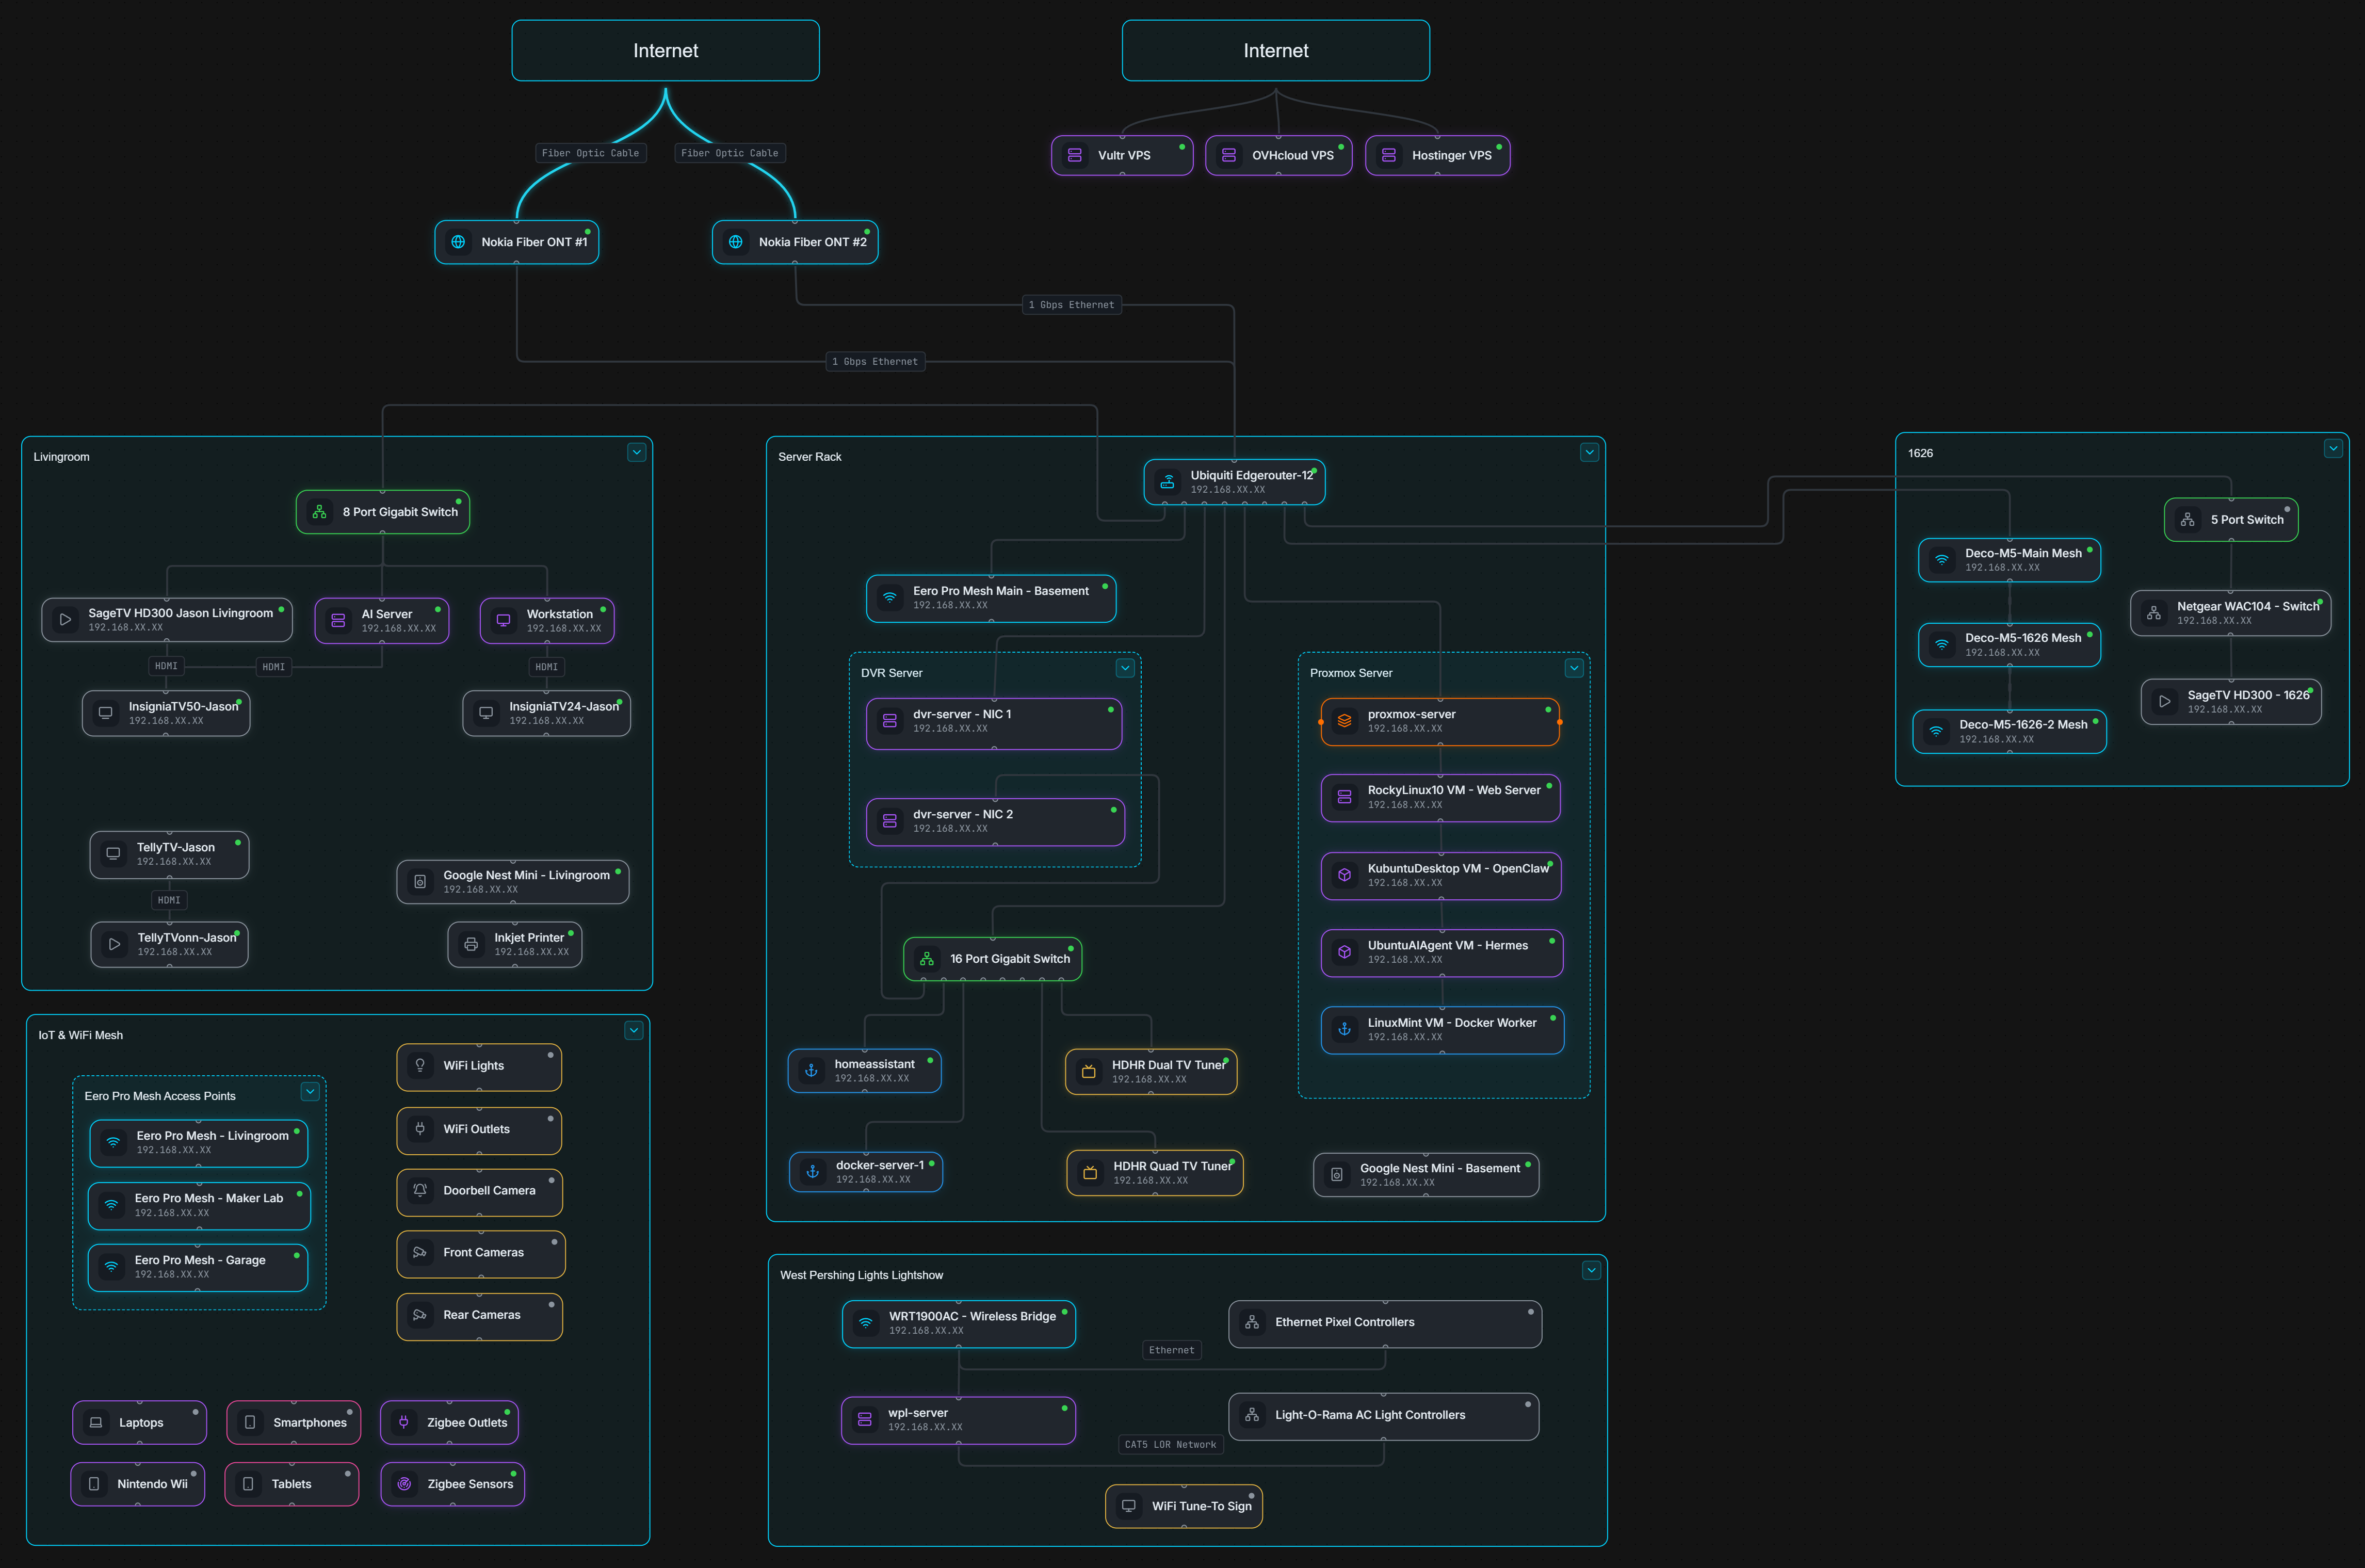Image resolution: width=2365 pixels, height=1568 pixels.
Task: Collapse the Livingroom group
Action: pyautogui.click(x=636, y=453)
